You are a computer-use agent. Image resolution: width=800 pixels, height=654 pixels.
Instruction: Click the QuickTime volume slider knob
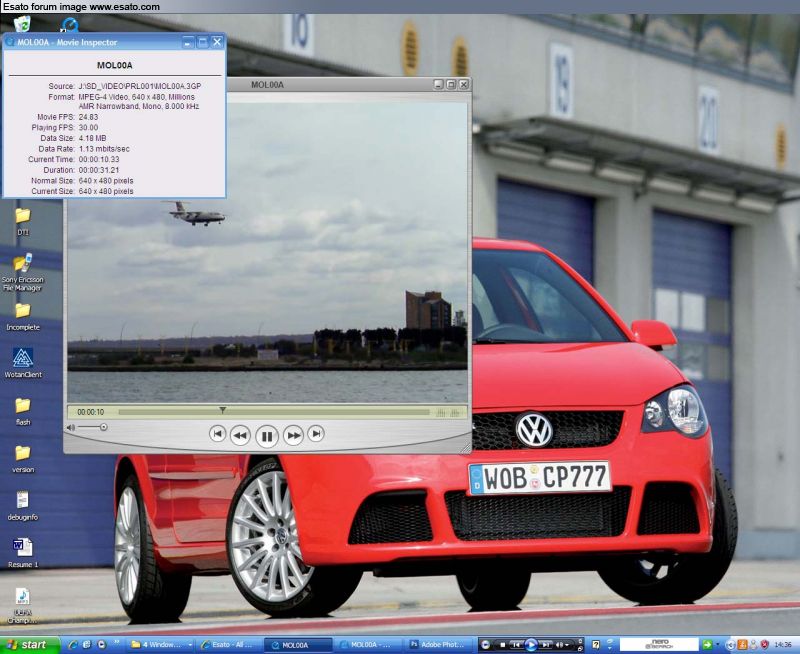tap(104, 427)
